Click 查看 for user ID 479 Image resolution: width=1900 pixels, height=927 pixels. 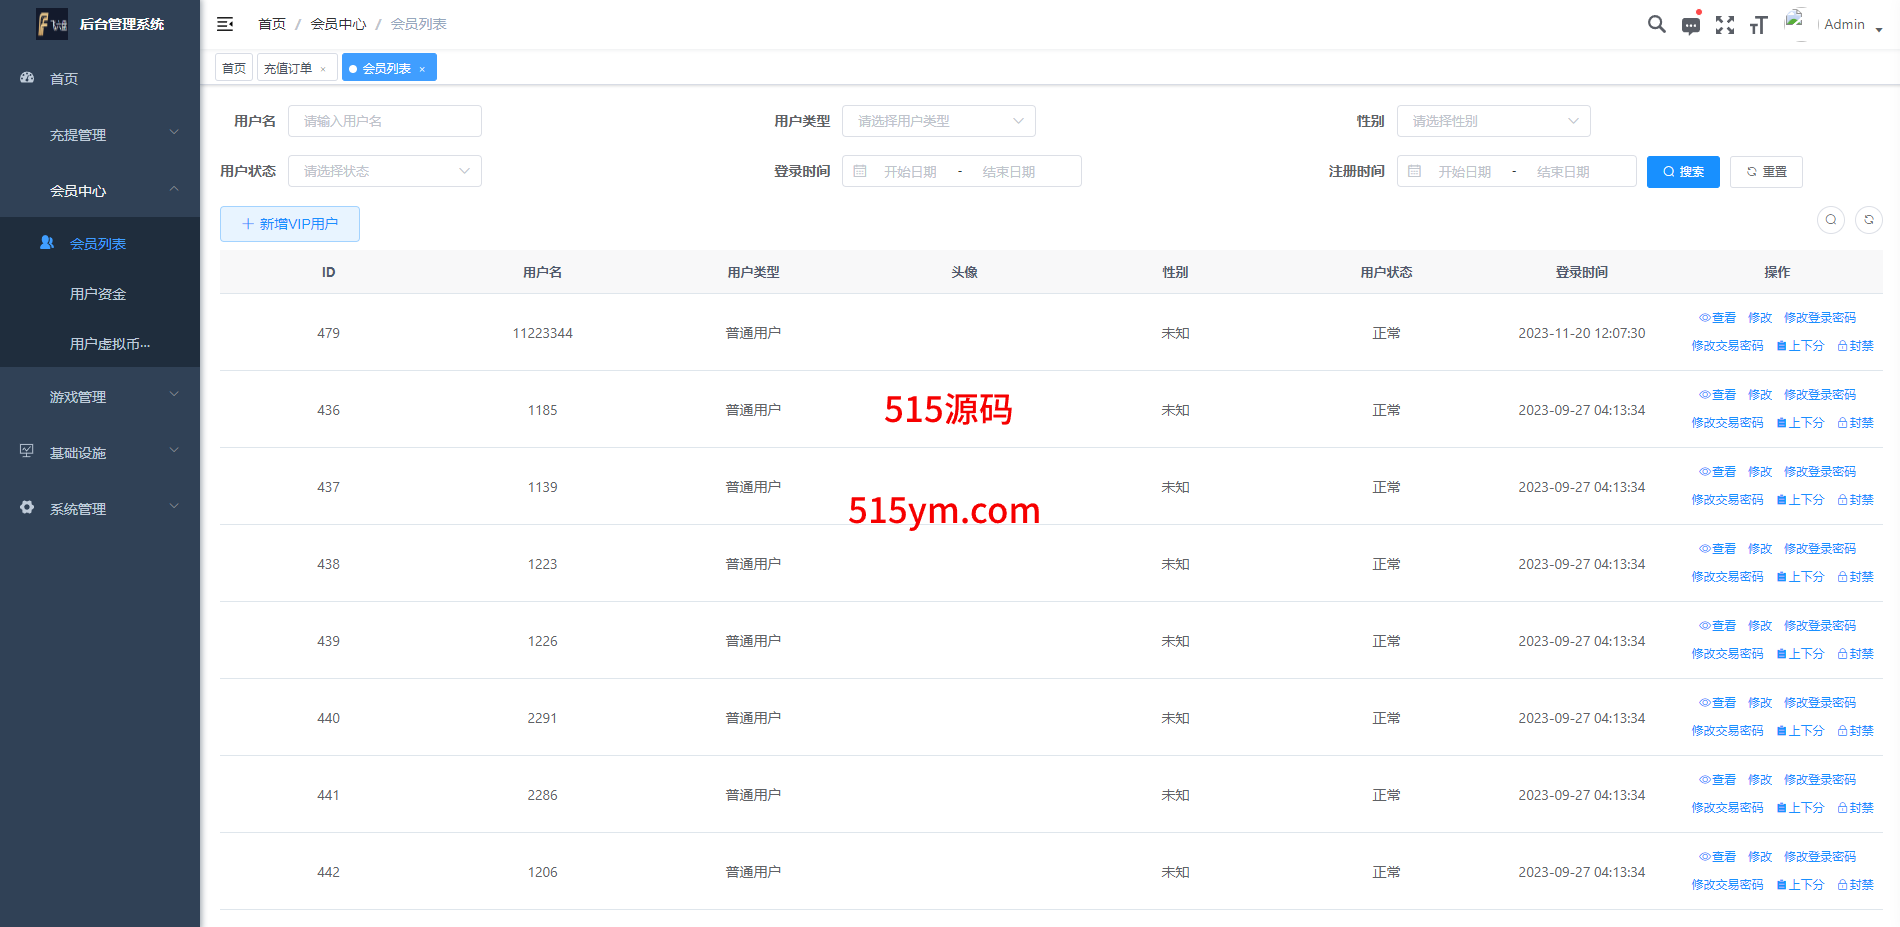(x=1717, y=318)
